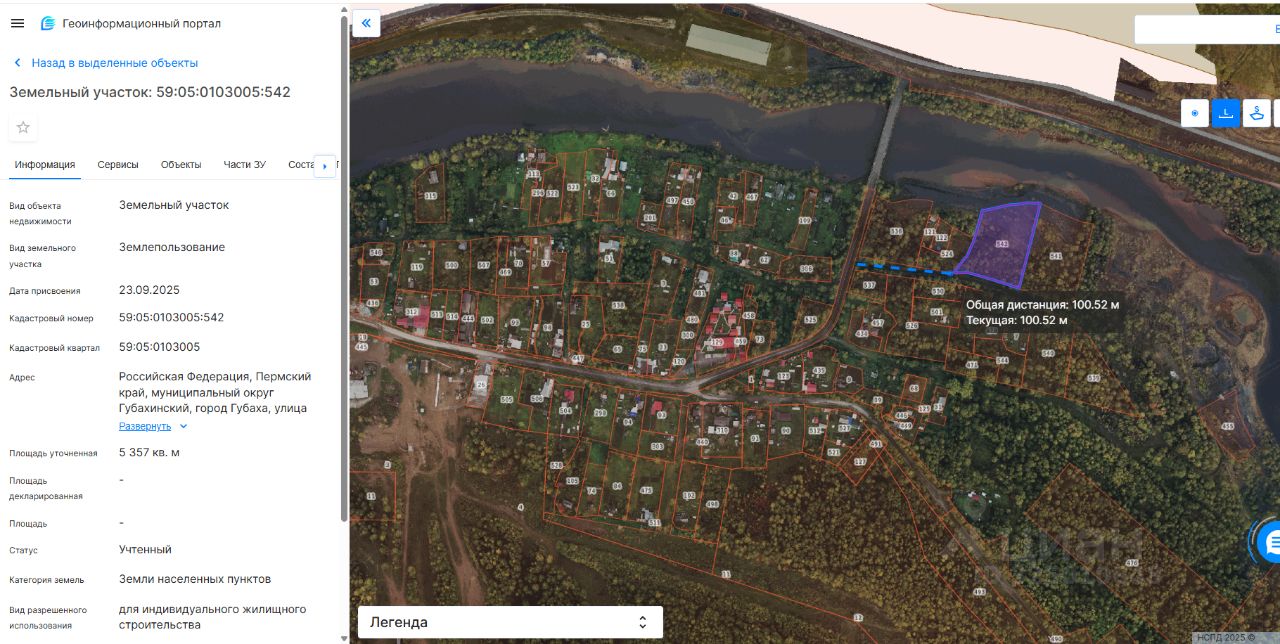This screenshot has height=644, width=1280.
Task: Toggle the distance (L) measurement tool
Action: click(x=1226, y=113)
